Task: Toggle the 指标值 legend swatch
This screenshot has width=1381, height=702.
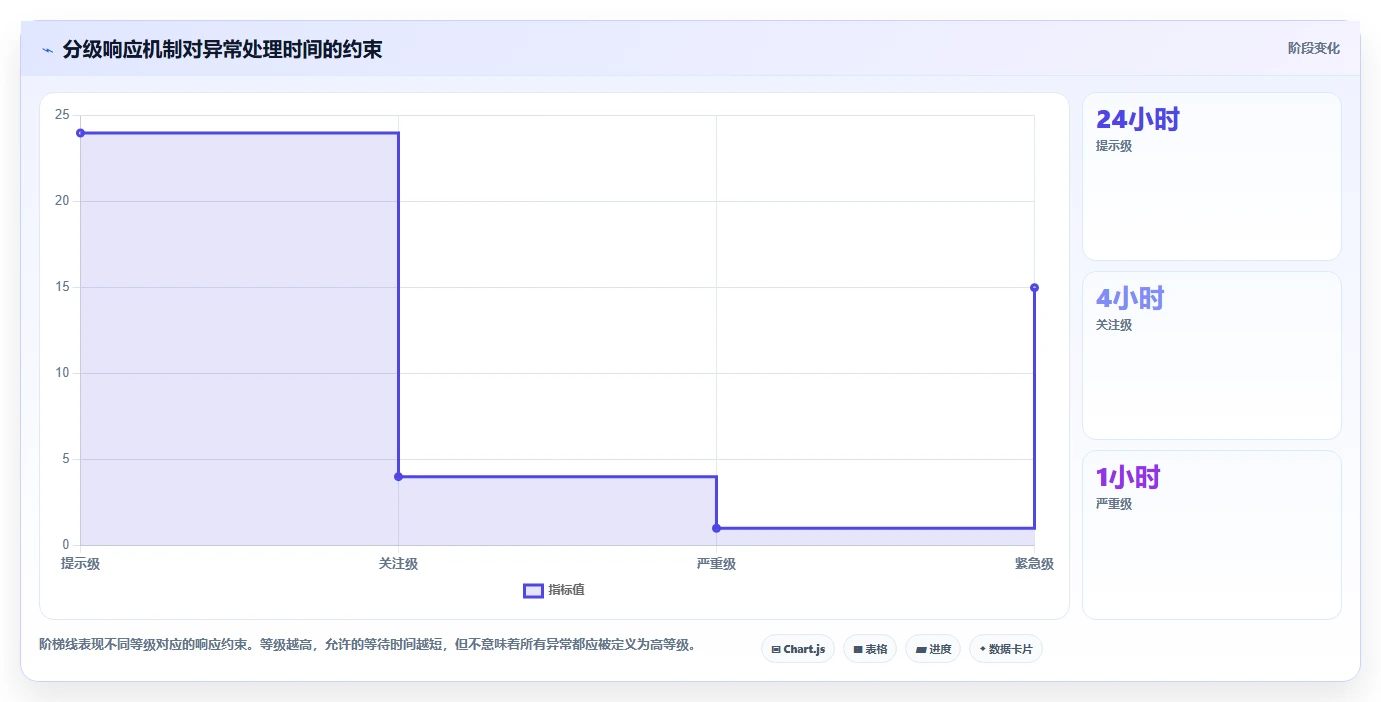Action: (x=533, y=590)
